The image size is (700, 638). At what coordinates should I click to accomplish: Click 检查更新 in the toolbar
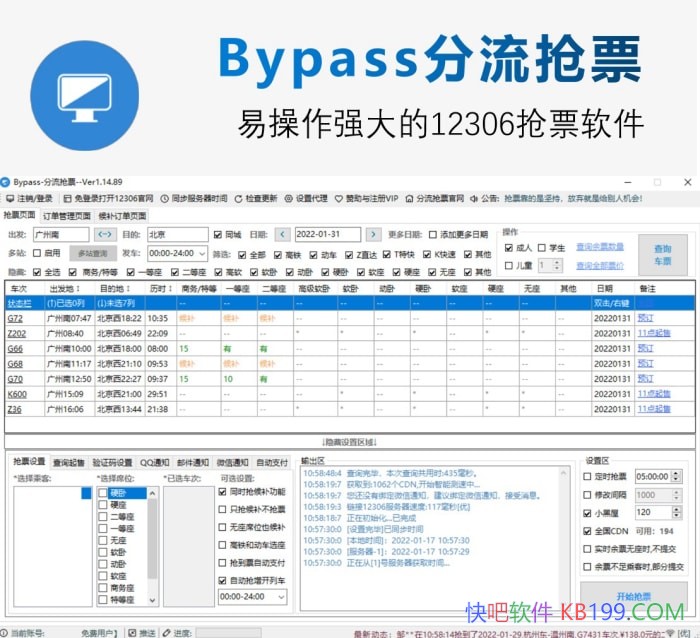(255, 198)
